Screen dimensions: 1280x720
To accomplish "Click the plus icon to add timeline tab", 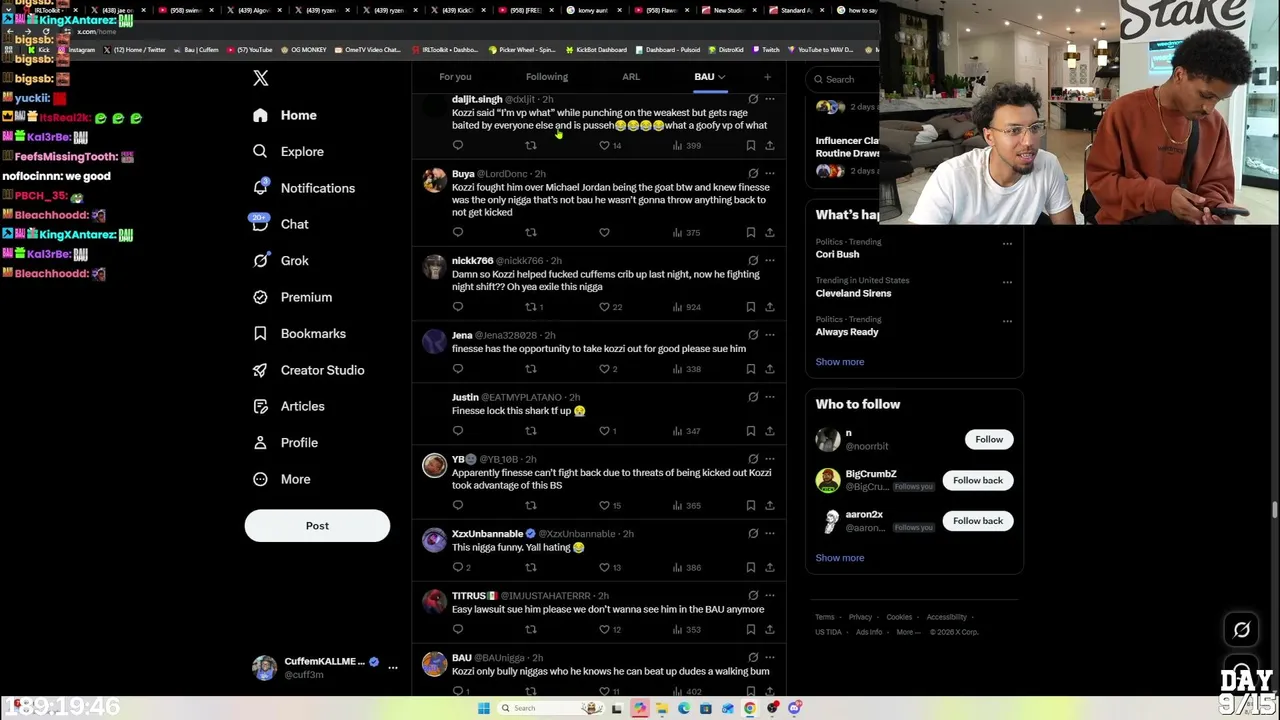I will (x=767, y=77).
